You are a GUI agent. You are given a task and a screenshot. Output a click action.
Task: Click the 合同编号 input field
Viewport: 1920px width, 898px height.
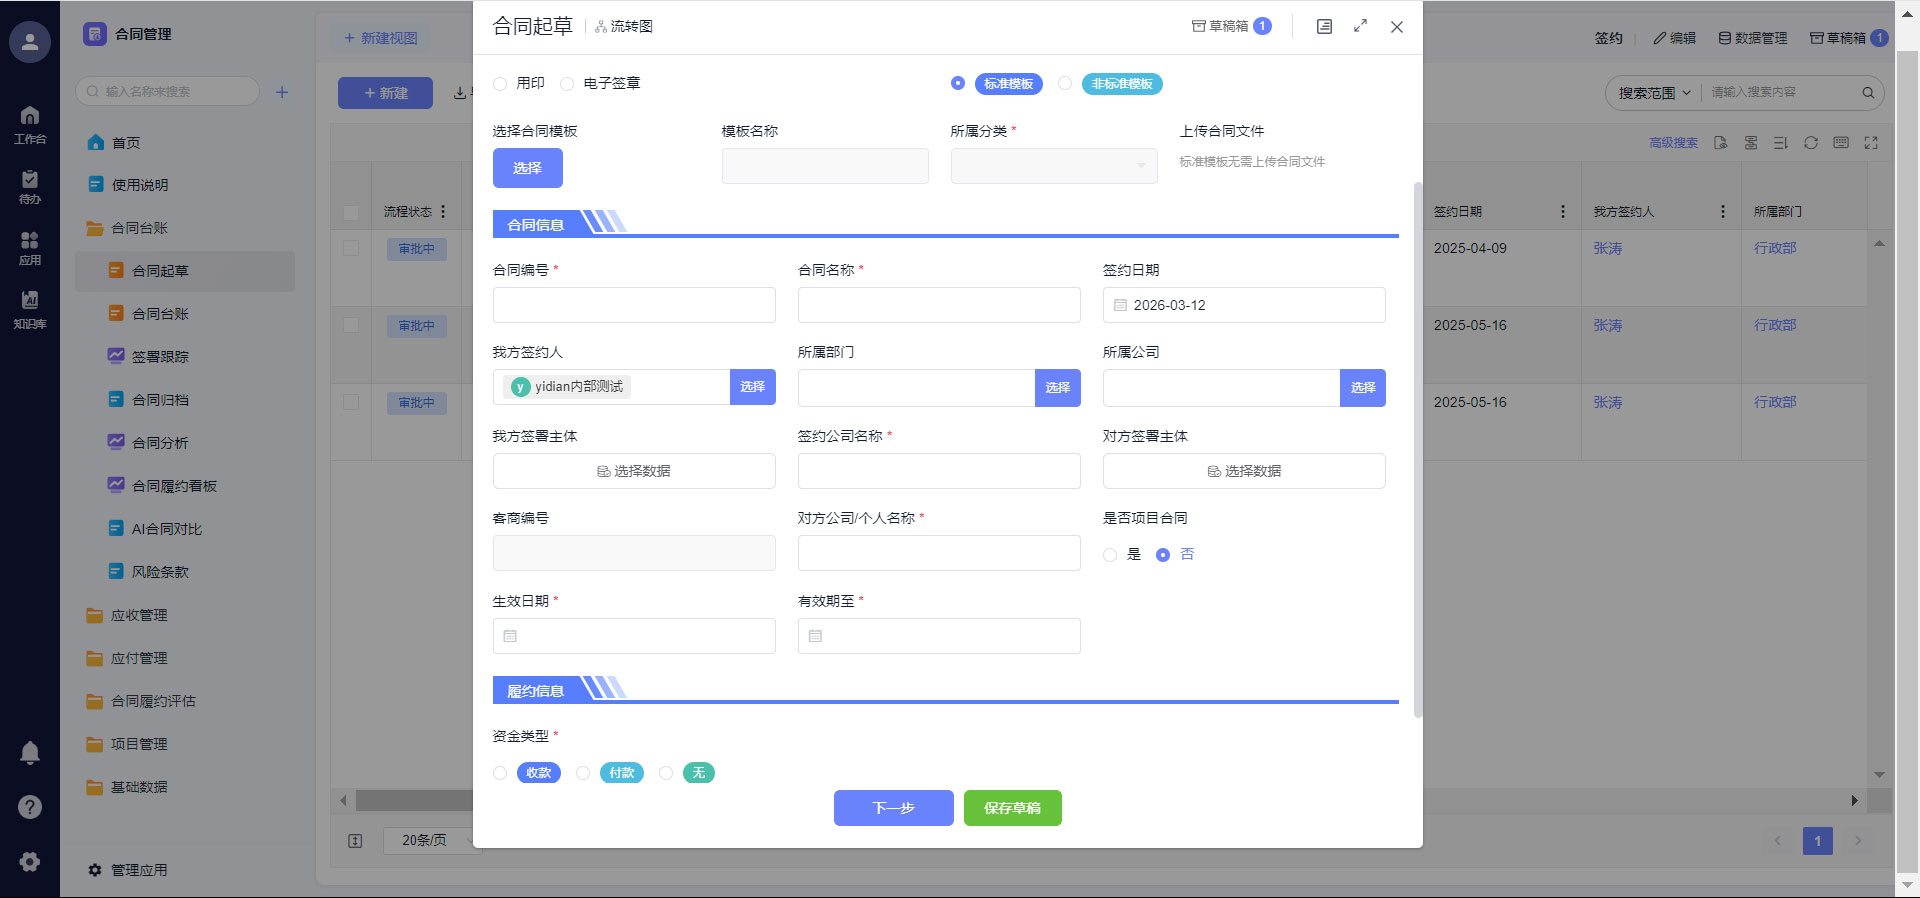634,305
